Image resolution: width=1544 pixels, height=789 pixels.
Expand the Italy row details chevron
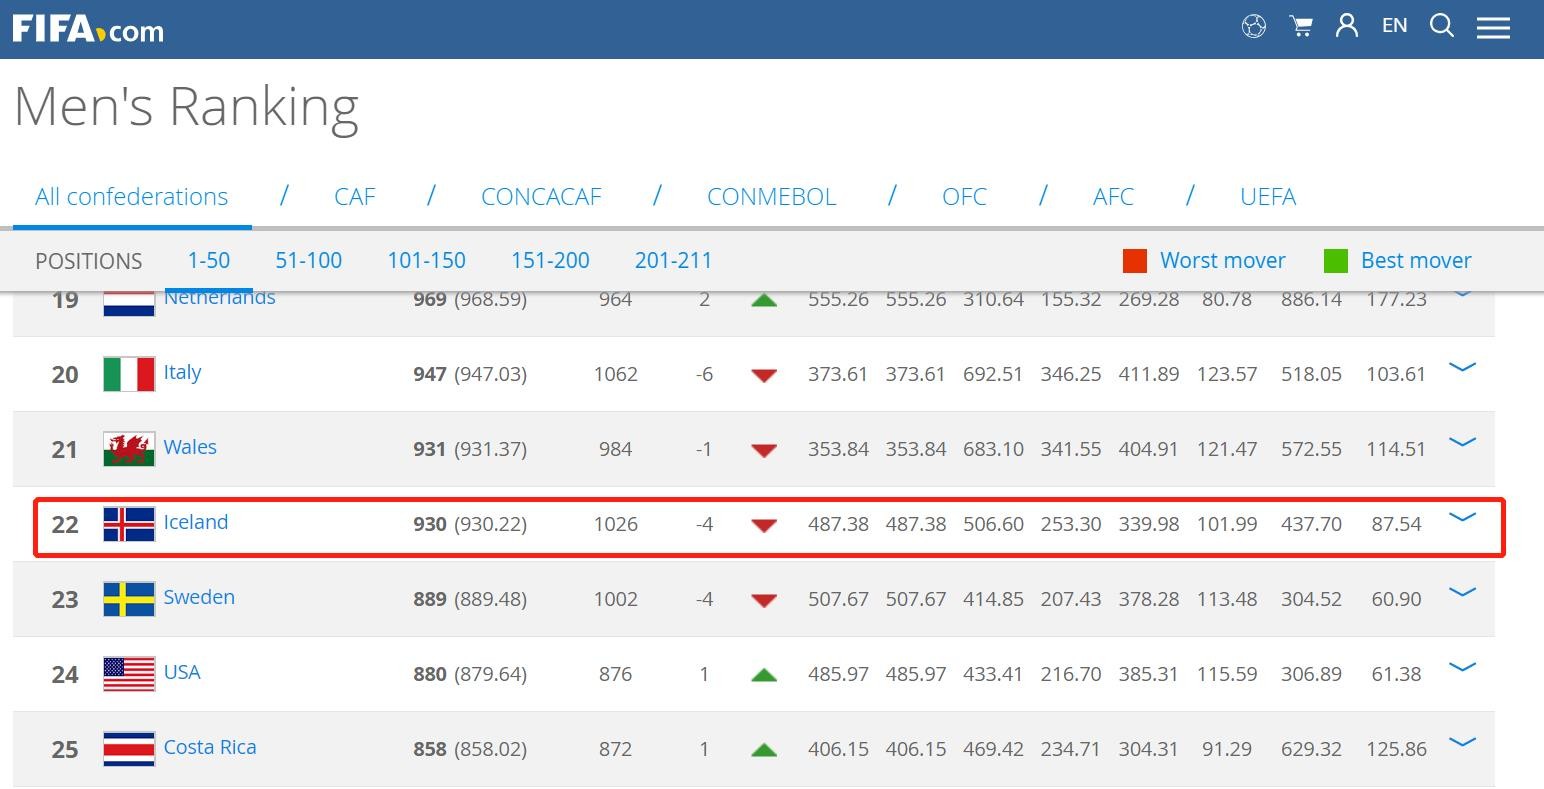(1463, 367)
